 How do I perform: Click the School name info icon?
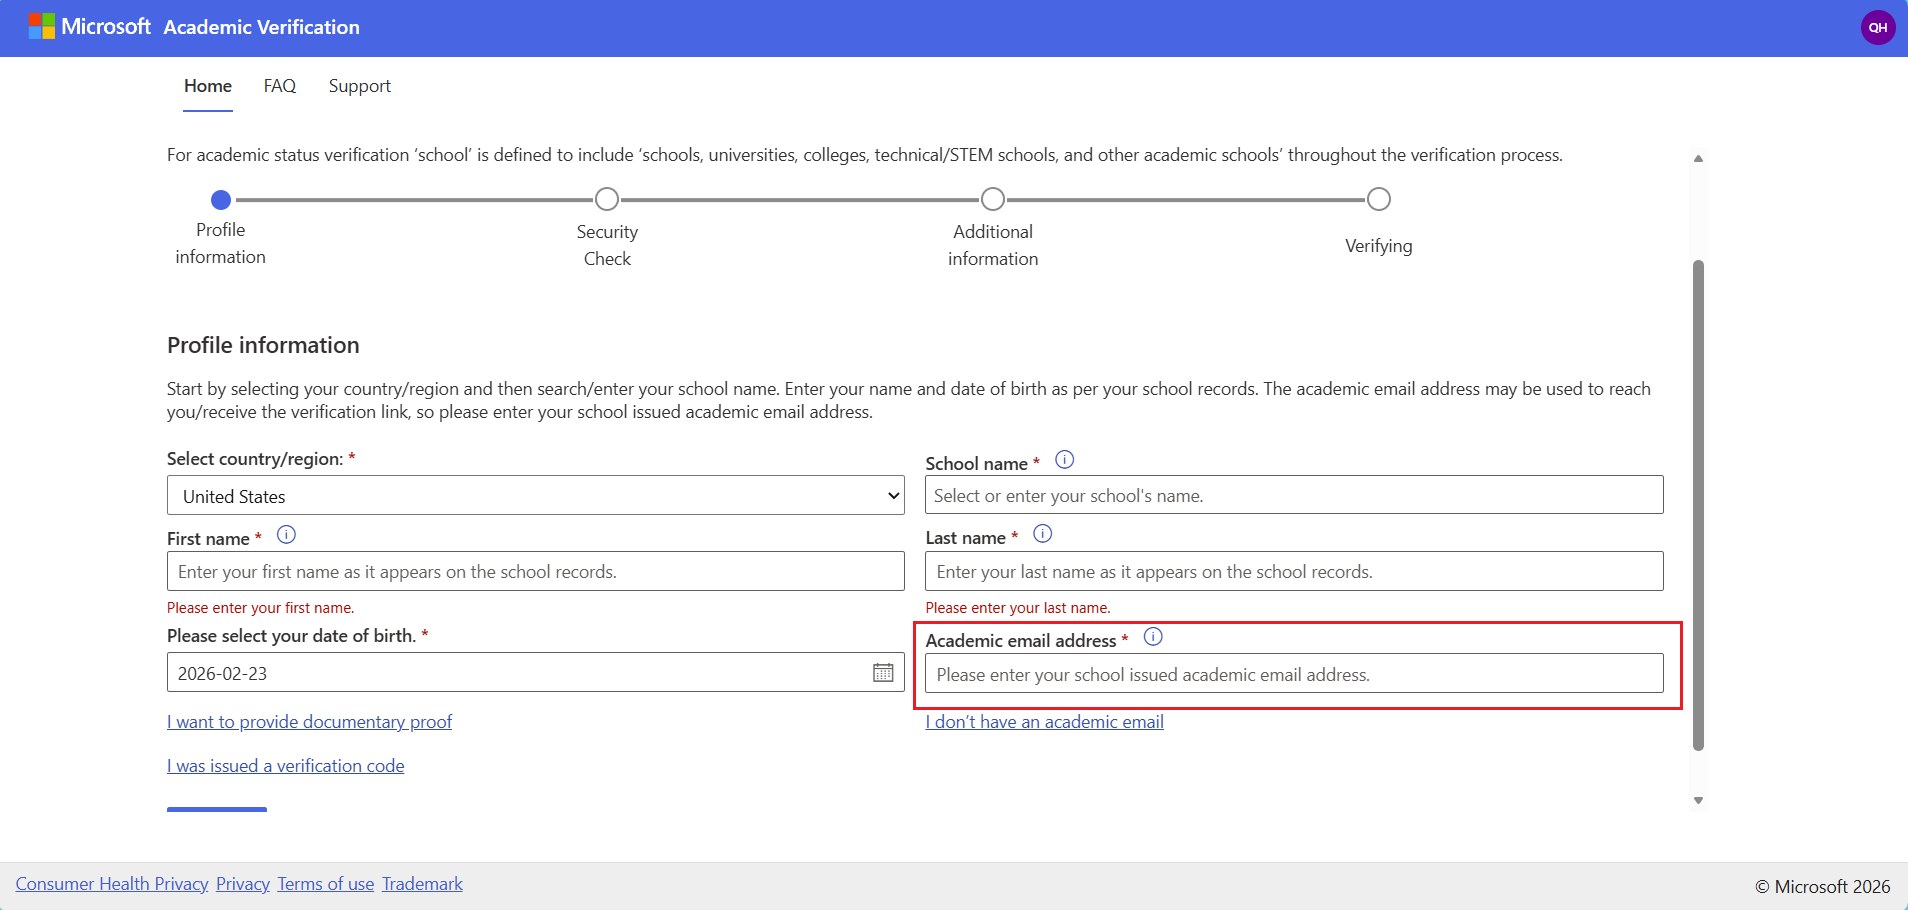point(1064,460)
